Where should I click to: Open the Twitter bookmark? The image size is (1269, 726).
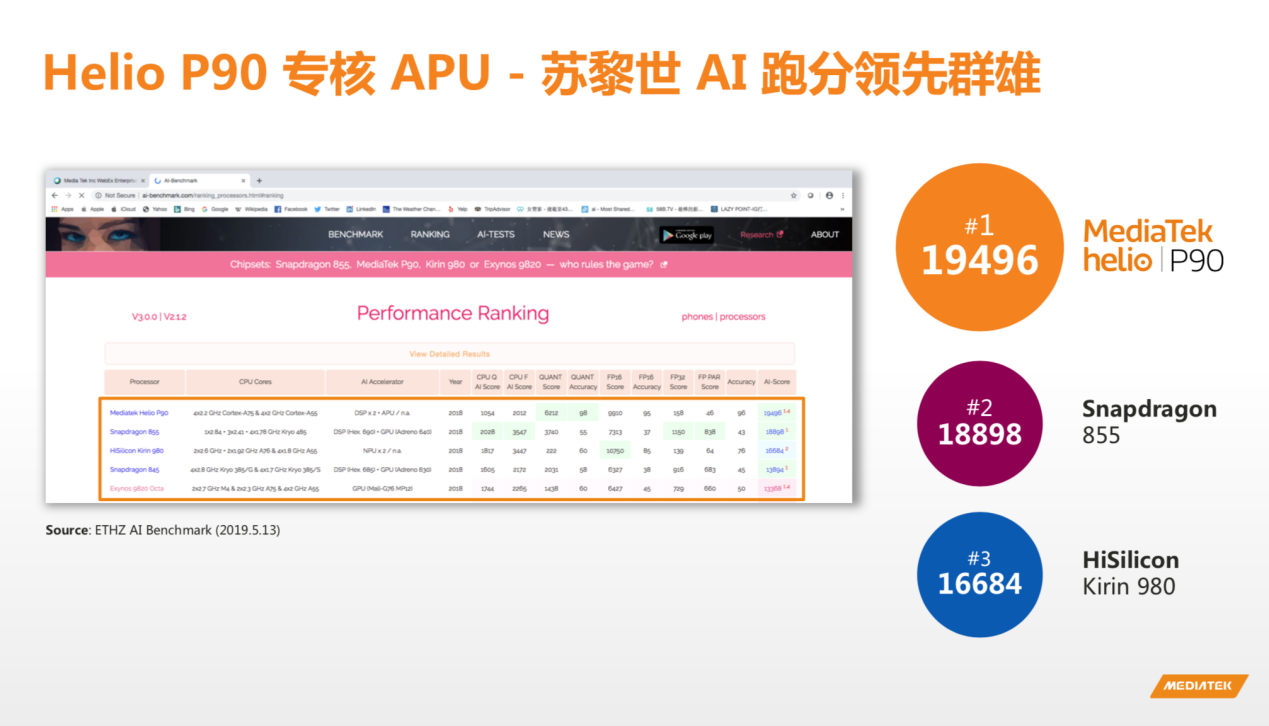click(x=327, y=209)
